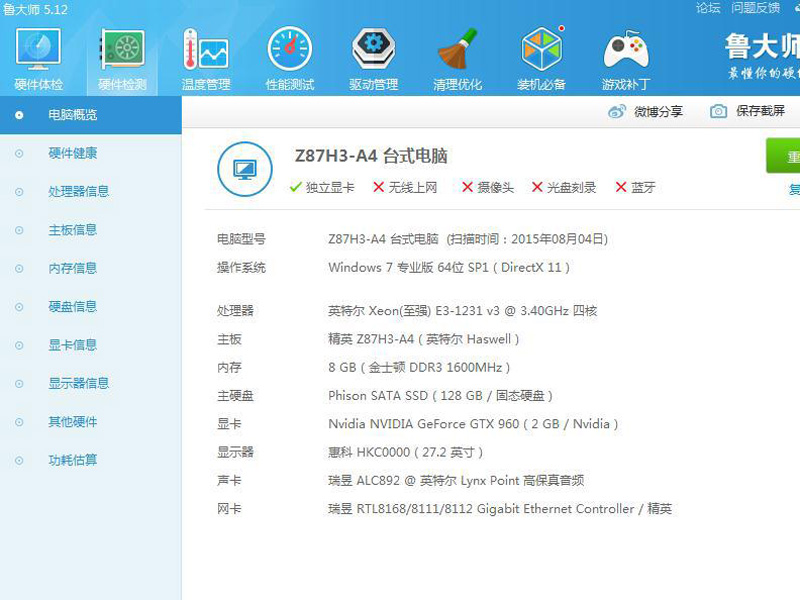This screenshot has width=800, height=600.
Task: Click the camera screenshot icon
Action: coord(718,111)
